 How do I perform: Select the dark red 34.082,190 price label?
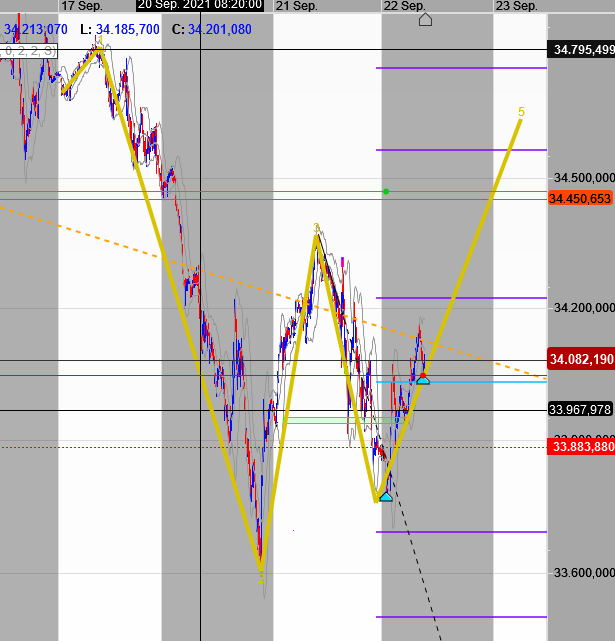[x=581, y=359]
